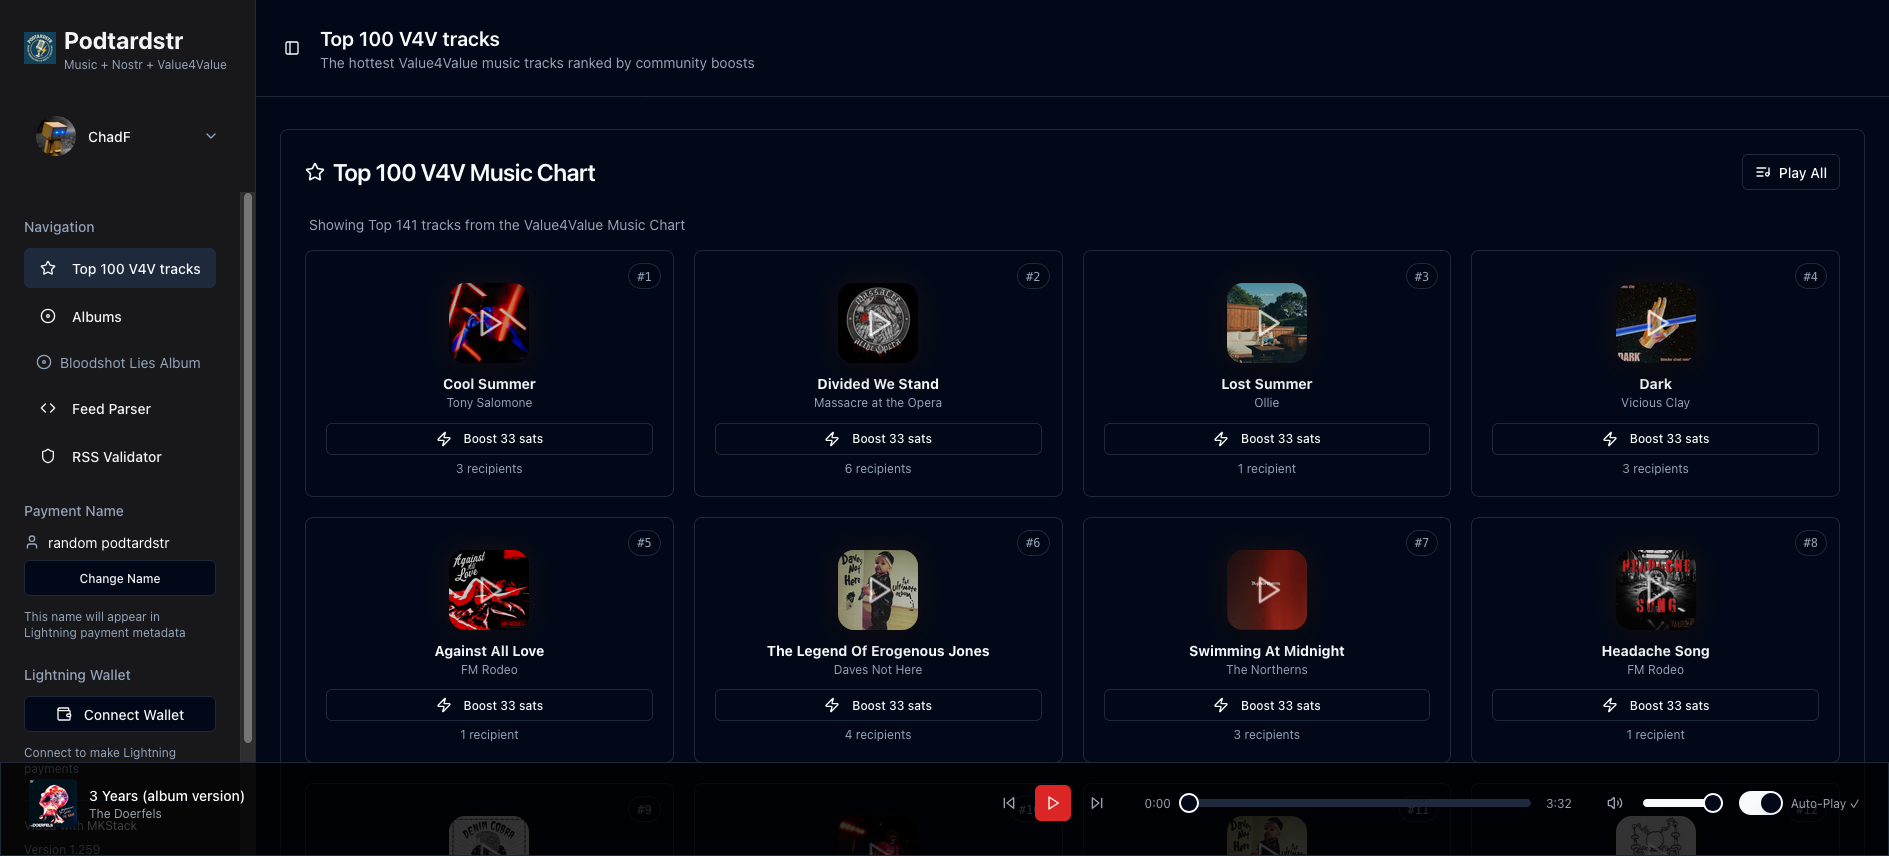Click The Doerfels artist in player
Viewport: 1889px width, 856px height.
[125, 814]
